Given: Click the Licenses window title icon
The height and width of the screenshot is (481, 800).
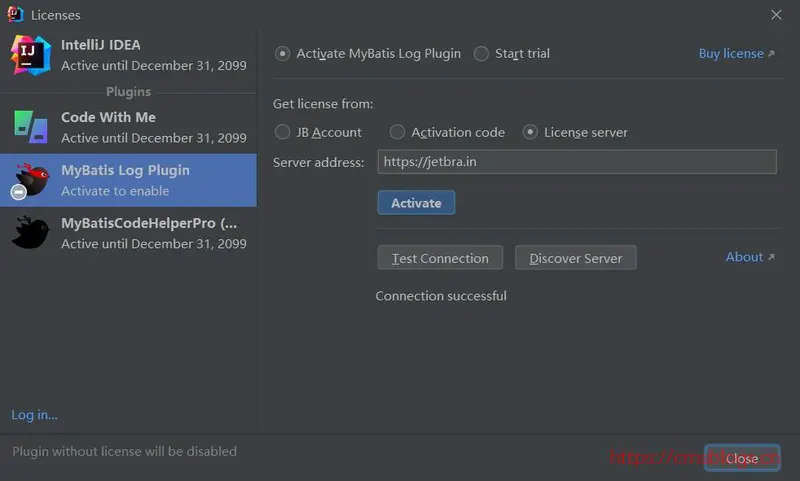Looking at the screenshot, I should [15, 15].
